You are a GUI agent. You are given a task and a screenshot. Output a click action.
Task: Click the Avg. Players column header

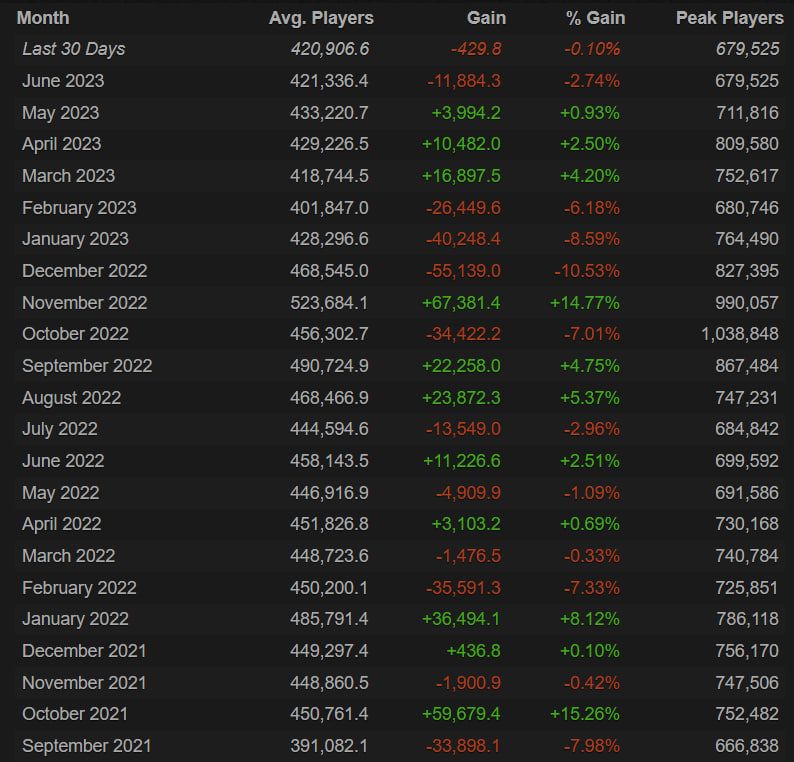click(321, 18)
